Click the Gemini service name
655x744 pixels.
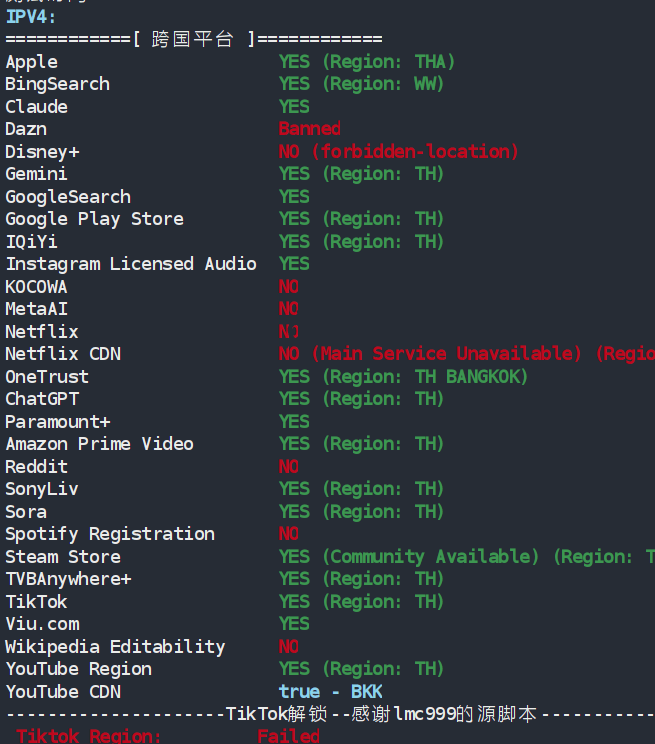(x=36, y=174)
